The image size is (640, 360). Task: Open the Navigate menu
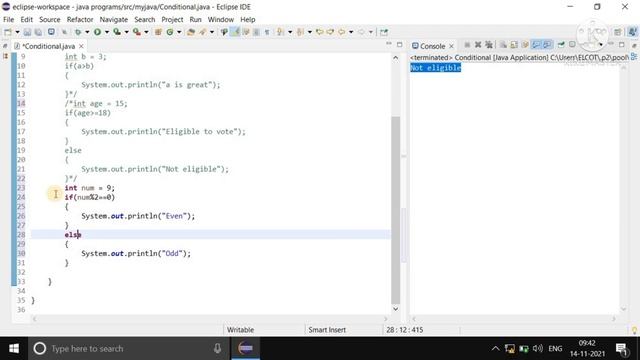113,19
